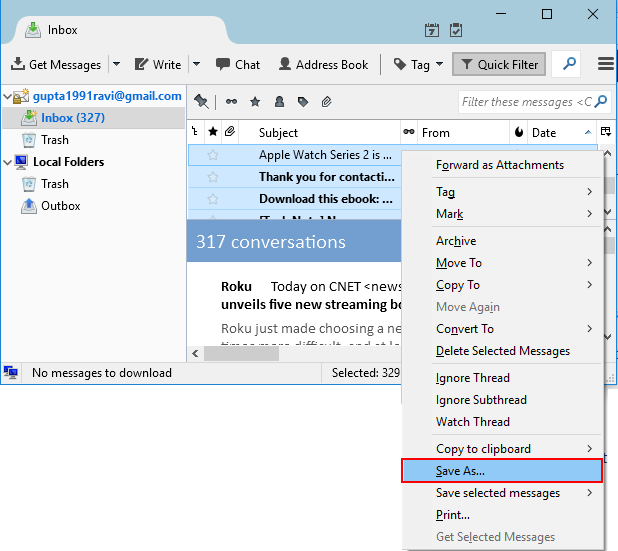Screen dimensions: 618x551
Task: Open the Outbox folder in Local Folders
Action: 60,206
